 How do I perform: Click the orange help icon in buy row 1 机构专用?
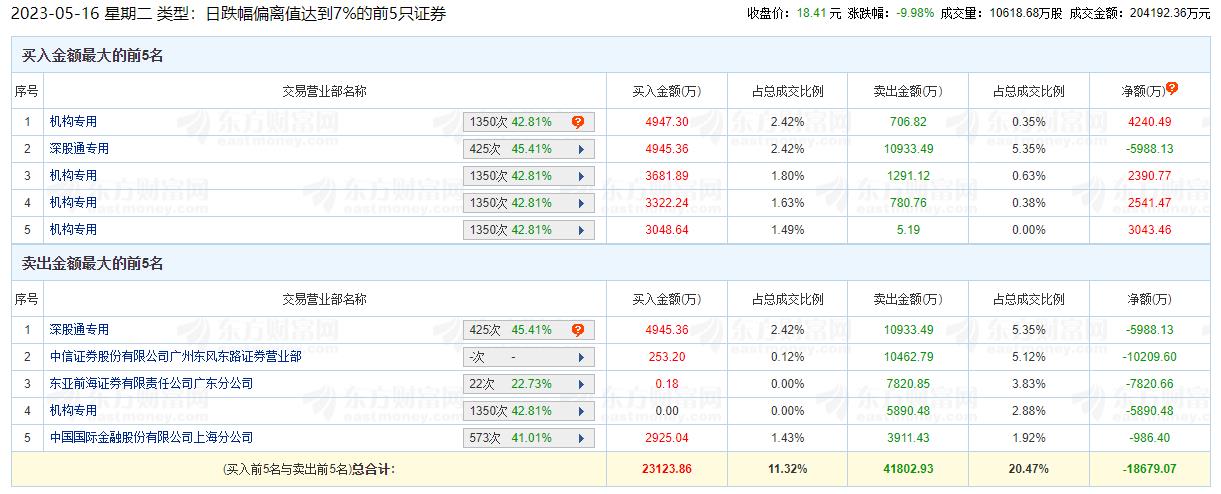click(x=578, y=122)
